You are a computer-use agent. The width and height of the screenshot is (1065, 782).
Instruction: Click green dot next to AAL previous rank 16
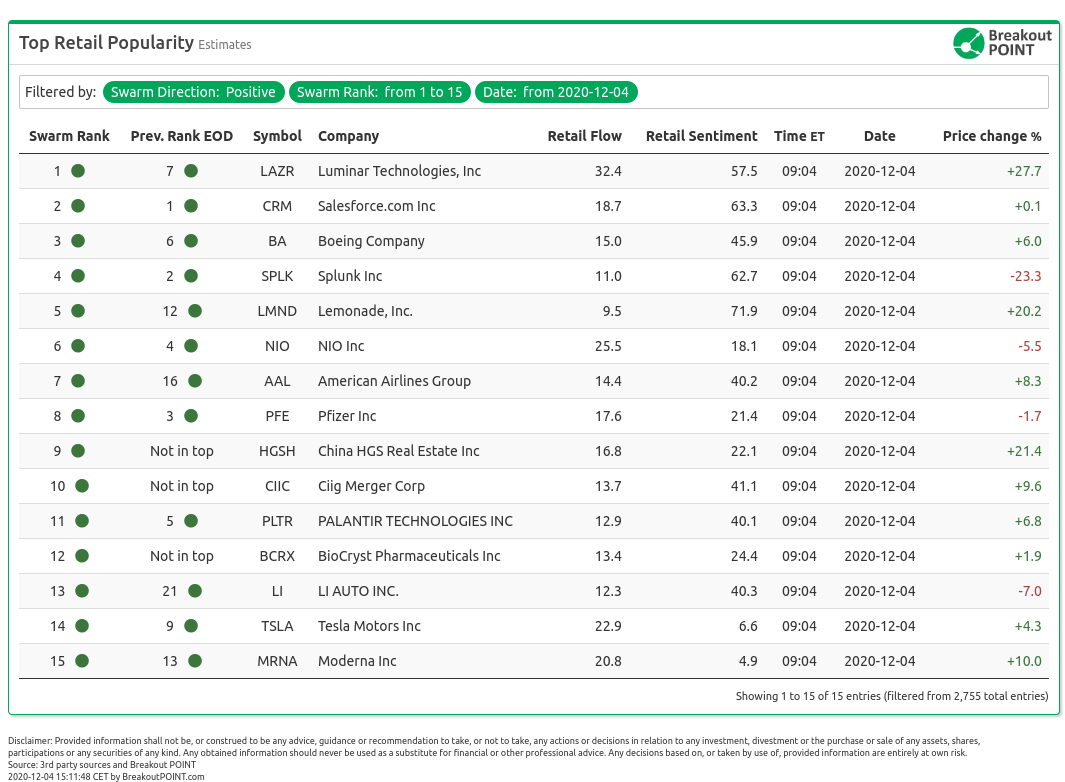pos(195,381)
